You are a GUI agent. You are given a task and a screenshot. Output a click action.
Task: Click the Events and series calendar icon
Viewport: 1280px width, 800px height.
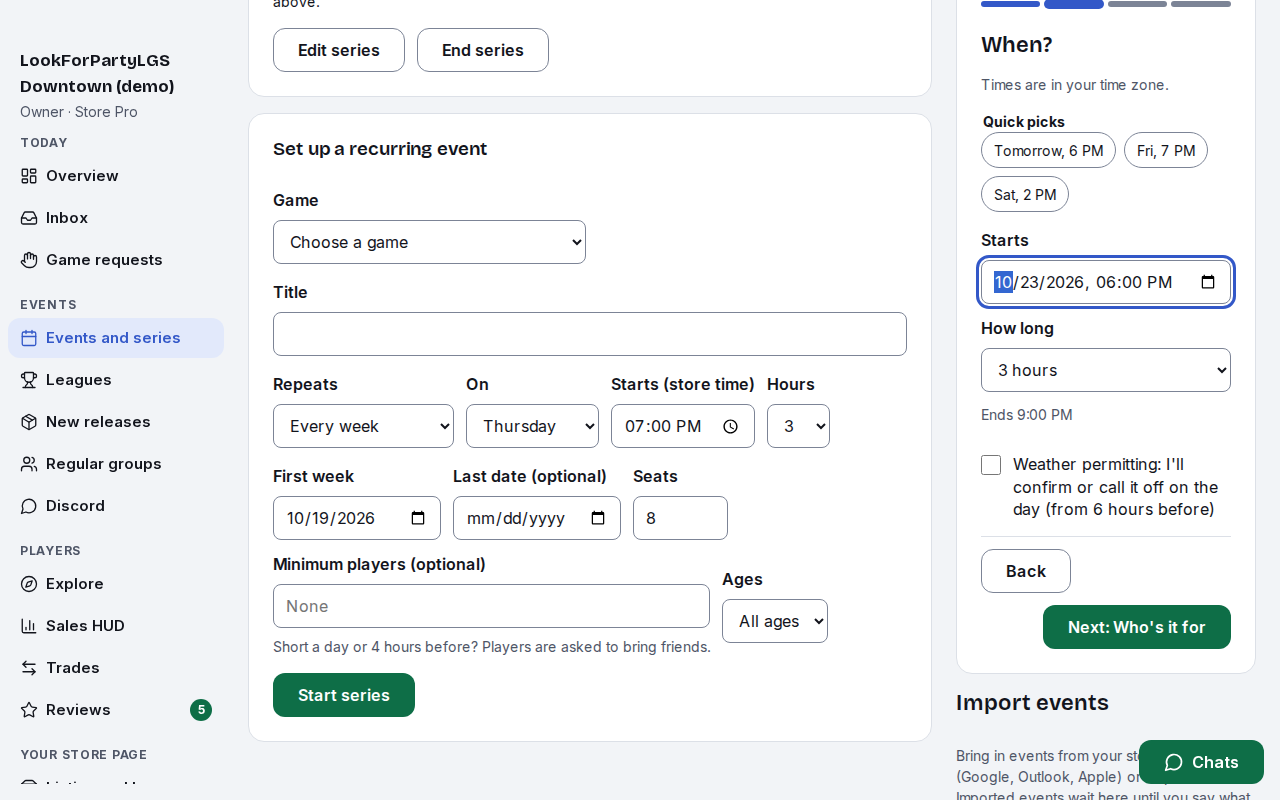point(29,338)
